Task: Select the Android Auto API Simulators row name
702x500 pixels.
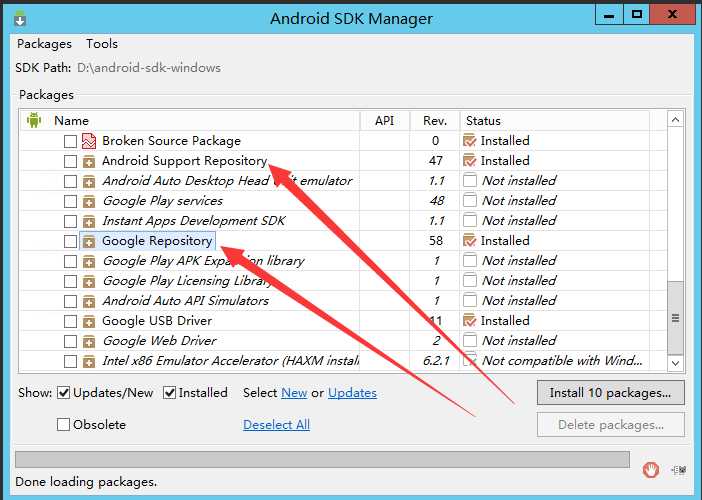Action: (x=185, y=301)
